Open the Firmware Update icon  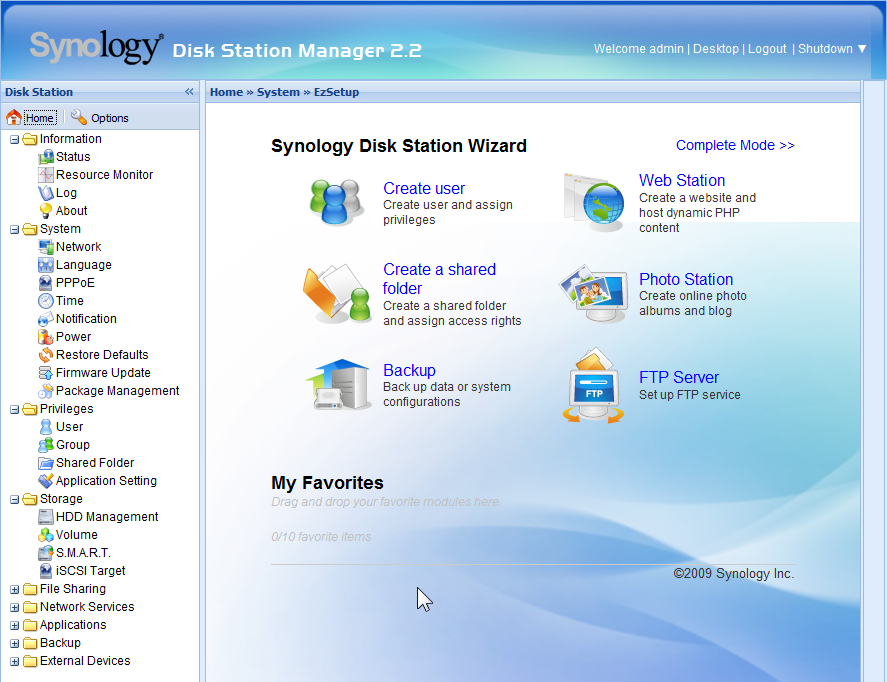pos(46,373)
